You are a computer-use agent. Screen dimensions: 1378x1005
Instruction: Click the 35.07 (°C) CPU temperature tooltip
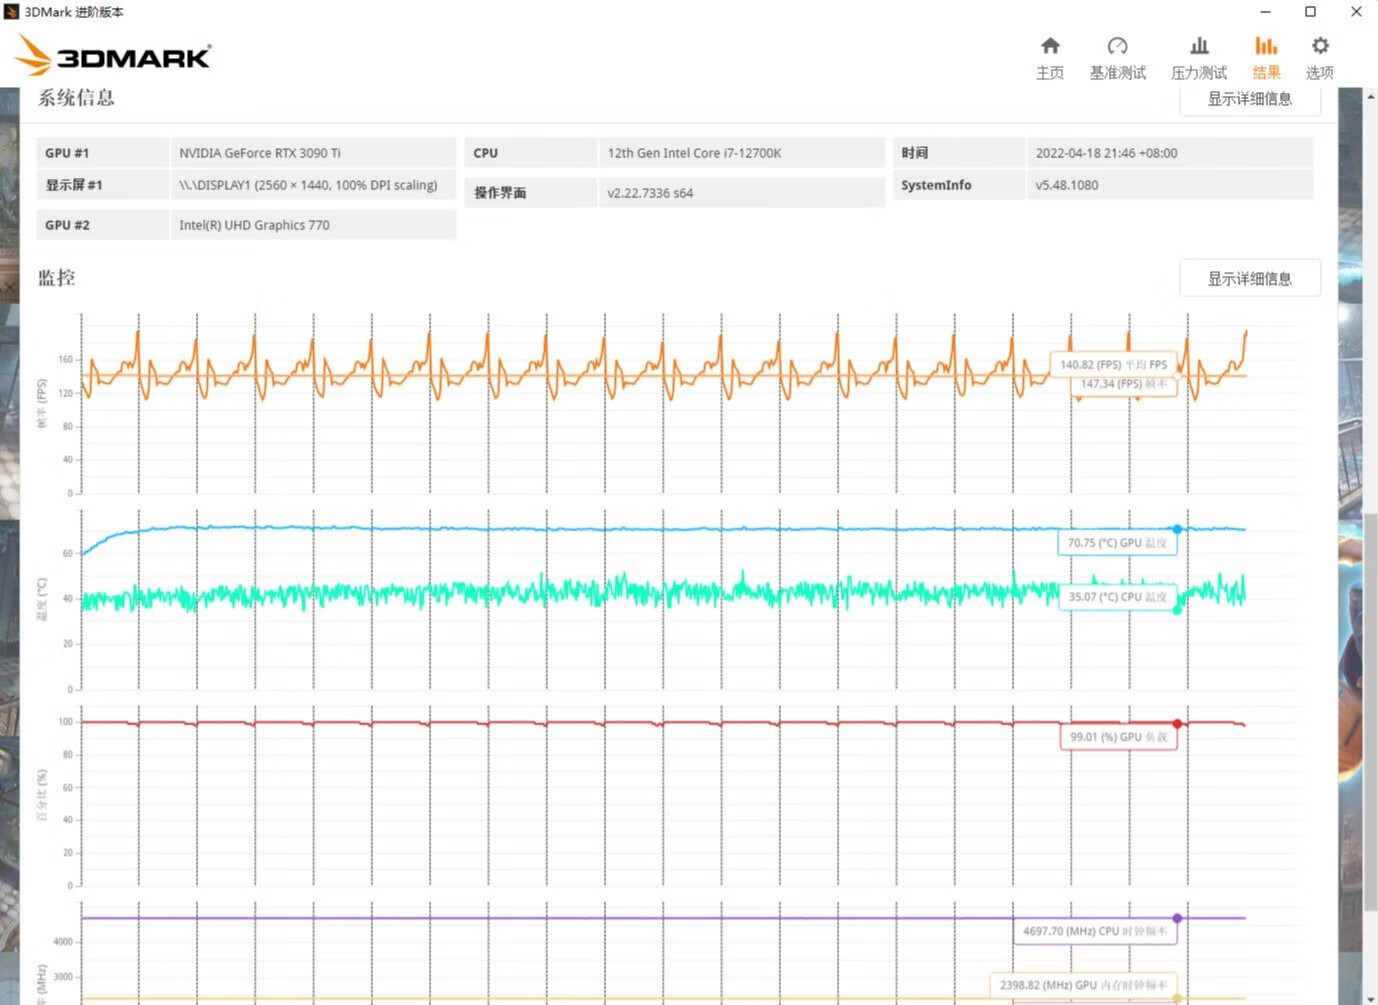tap(1118, 597)
